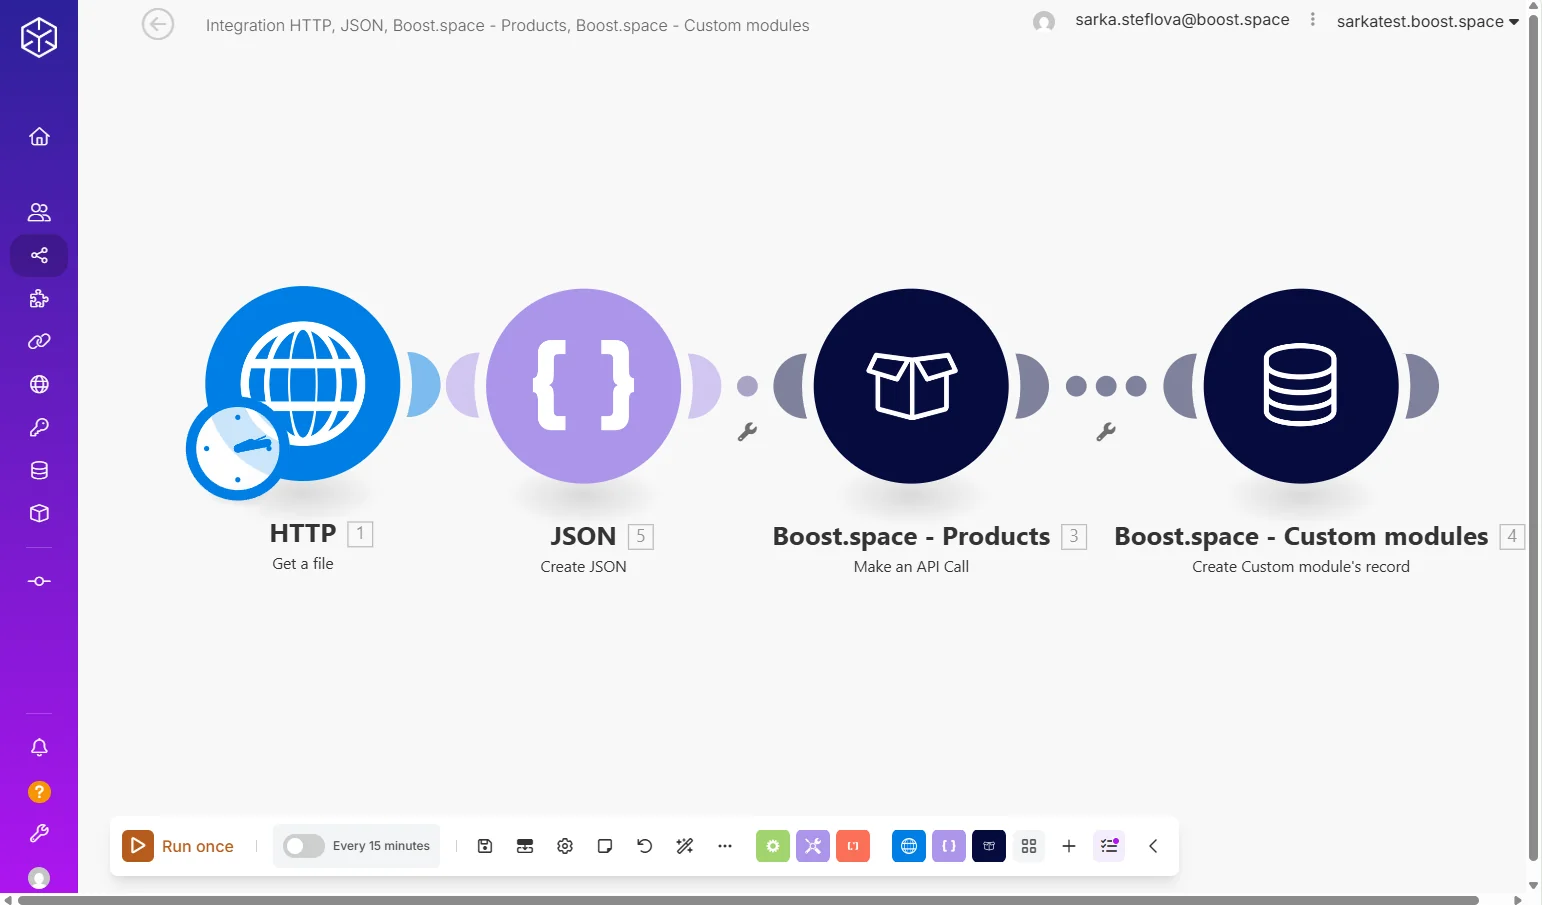Click the clock schedule icon on HTTP module
The image size is (1542, 905).
[x=237, y=449]
